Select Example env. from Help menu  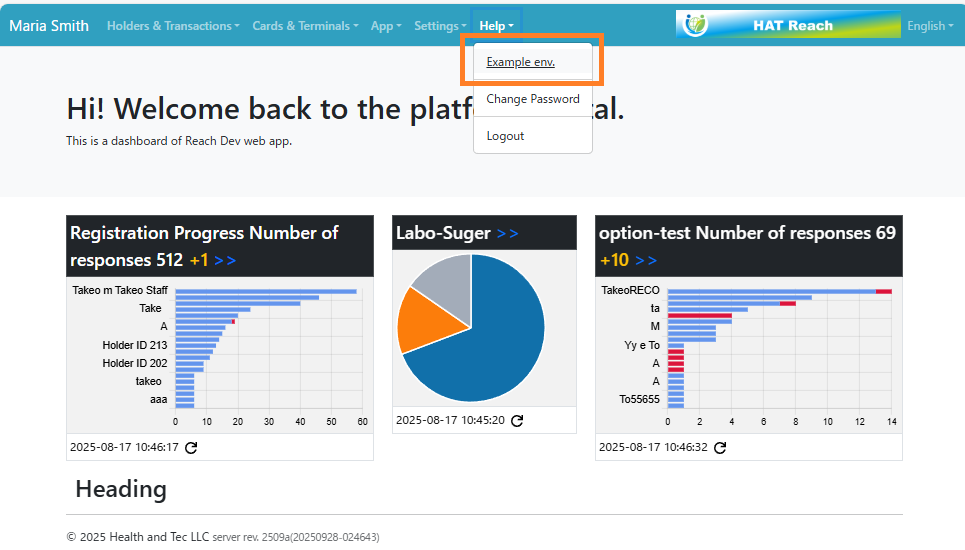pyautogui.click(x=520, y=62)
